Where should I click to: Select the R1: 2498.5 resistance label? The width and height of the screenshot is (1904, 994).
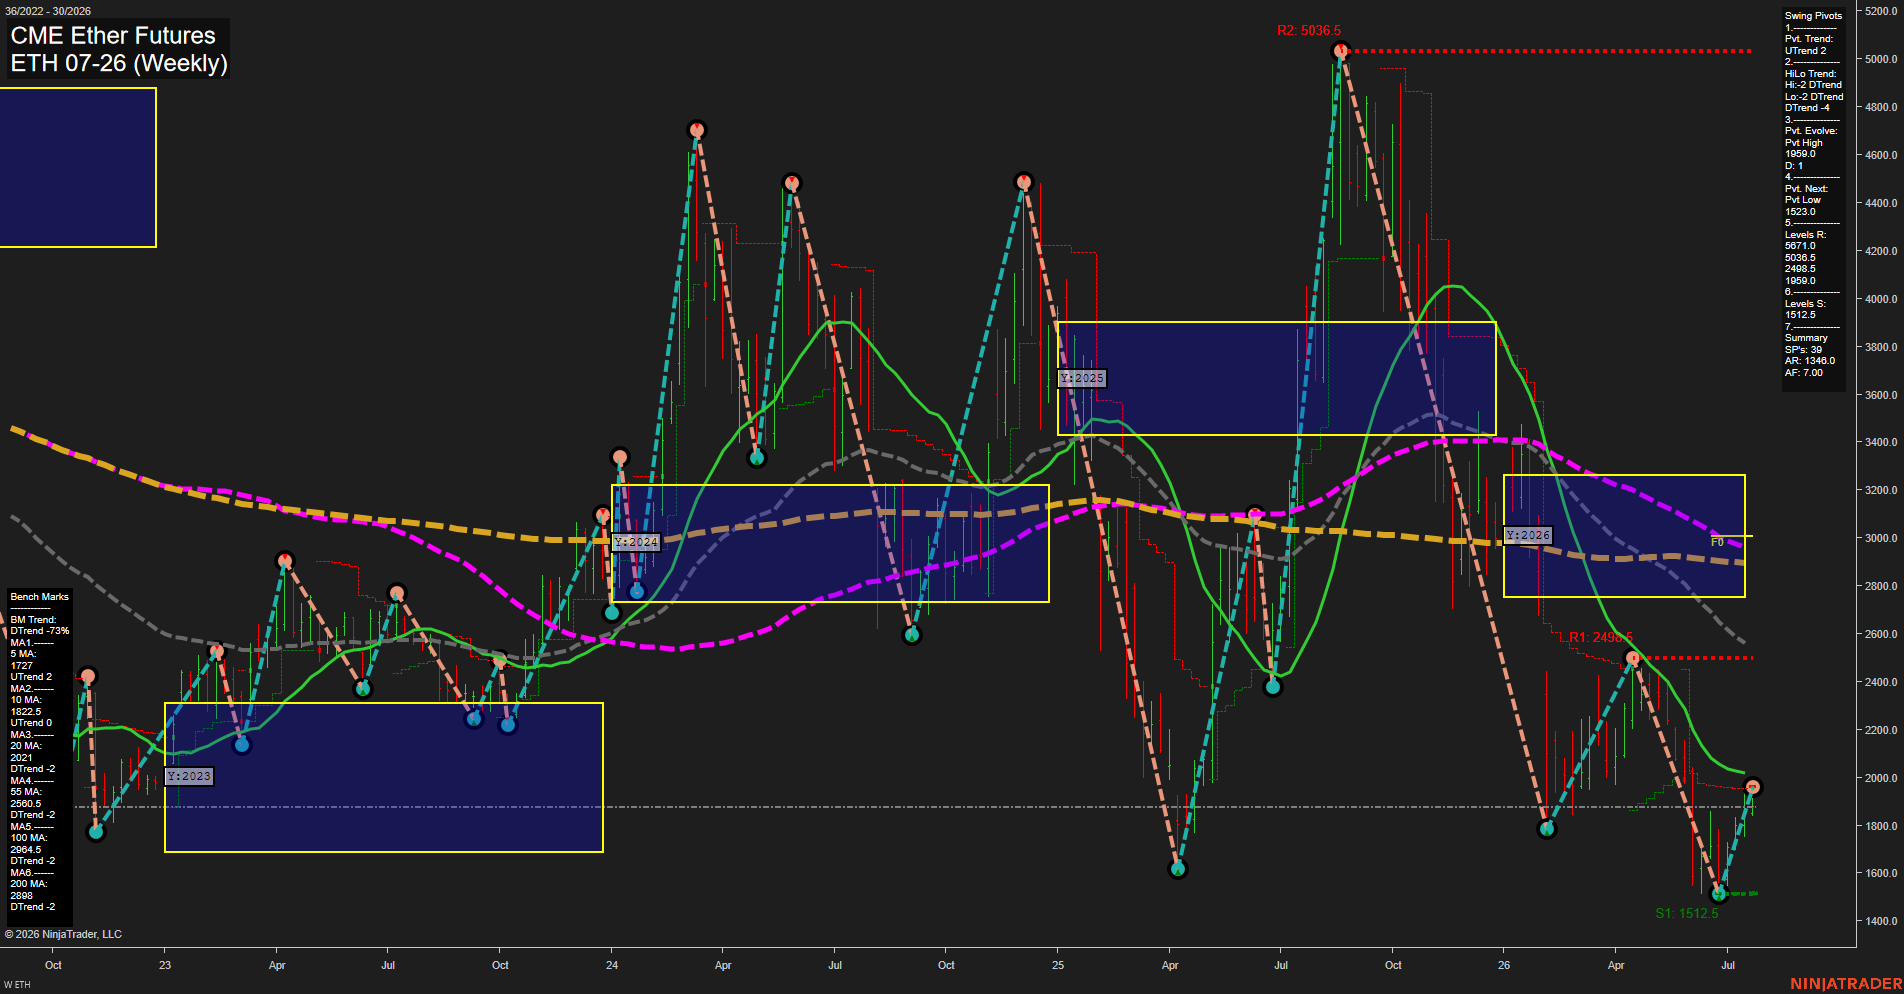[1600, 637]
